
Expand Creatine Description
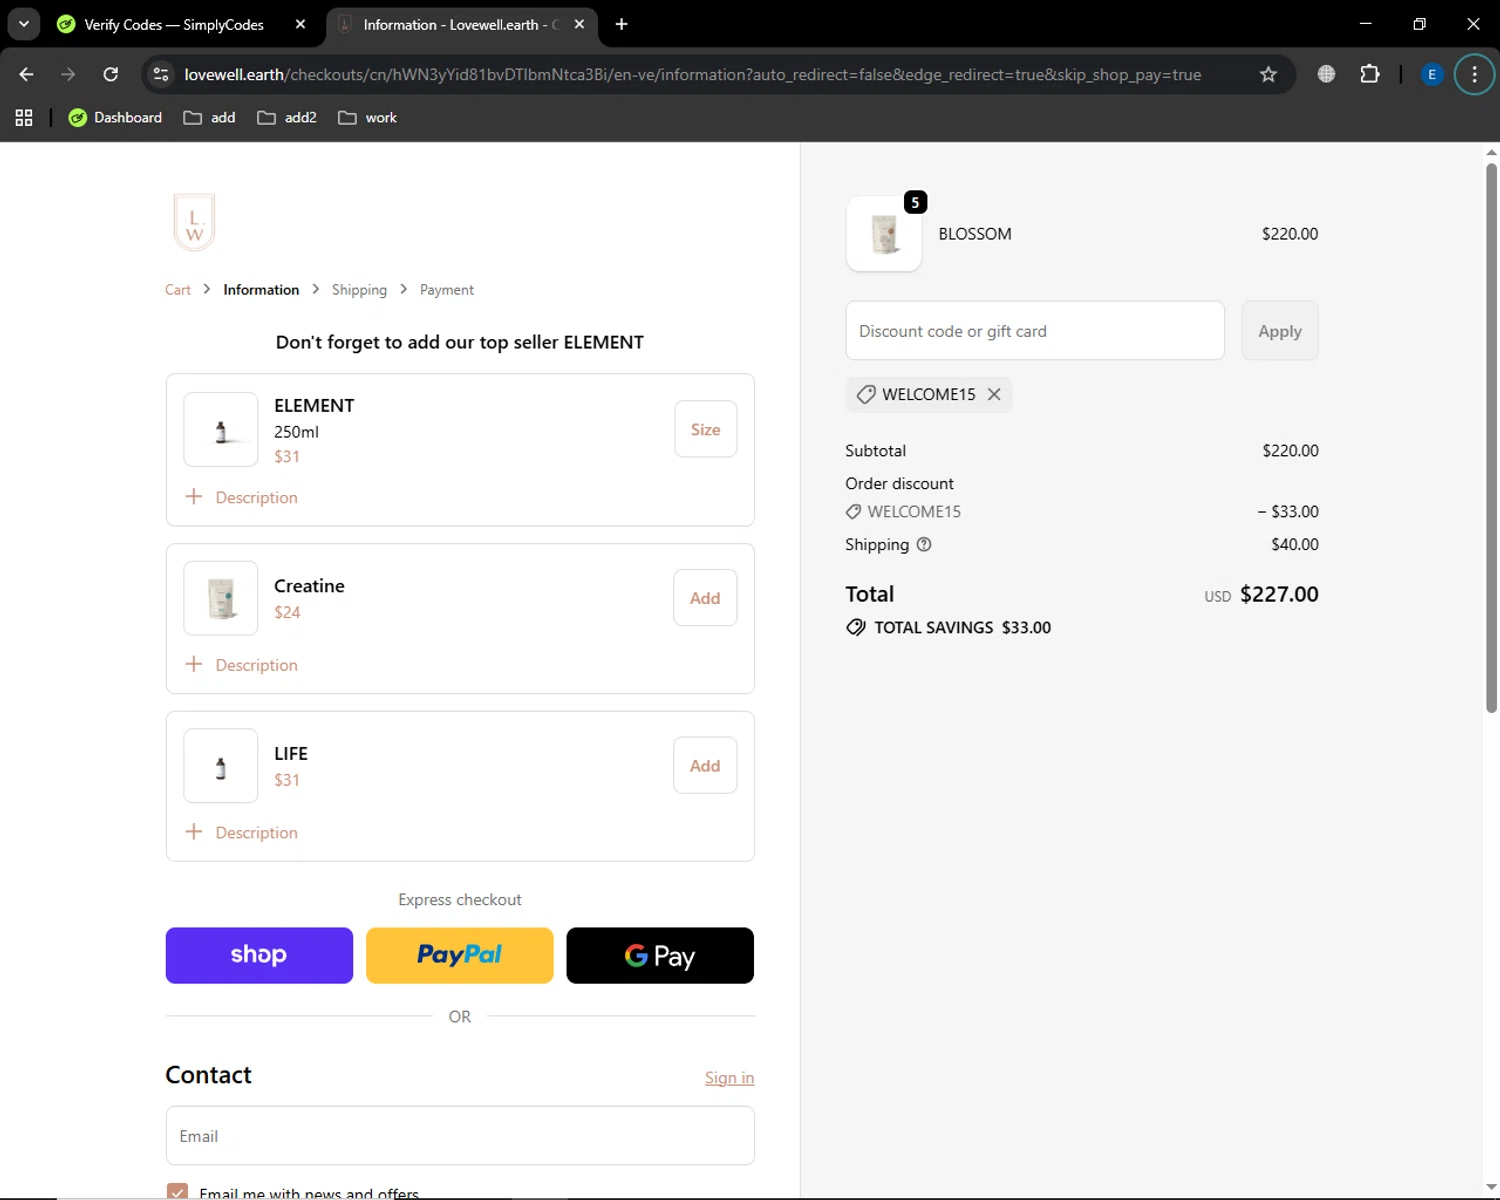(242, 665)
